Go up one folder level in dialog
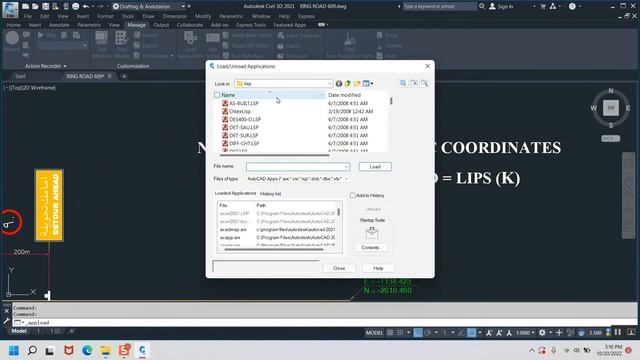The width and height of the screenshot is (640, 360). [x=348, y=84]
